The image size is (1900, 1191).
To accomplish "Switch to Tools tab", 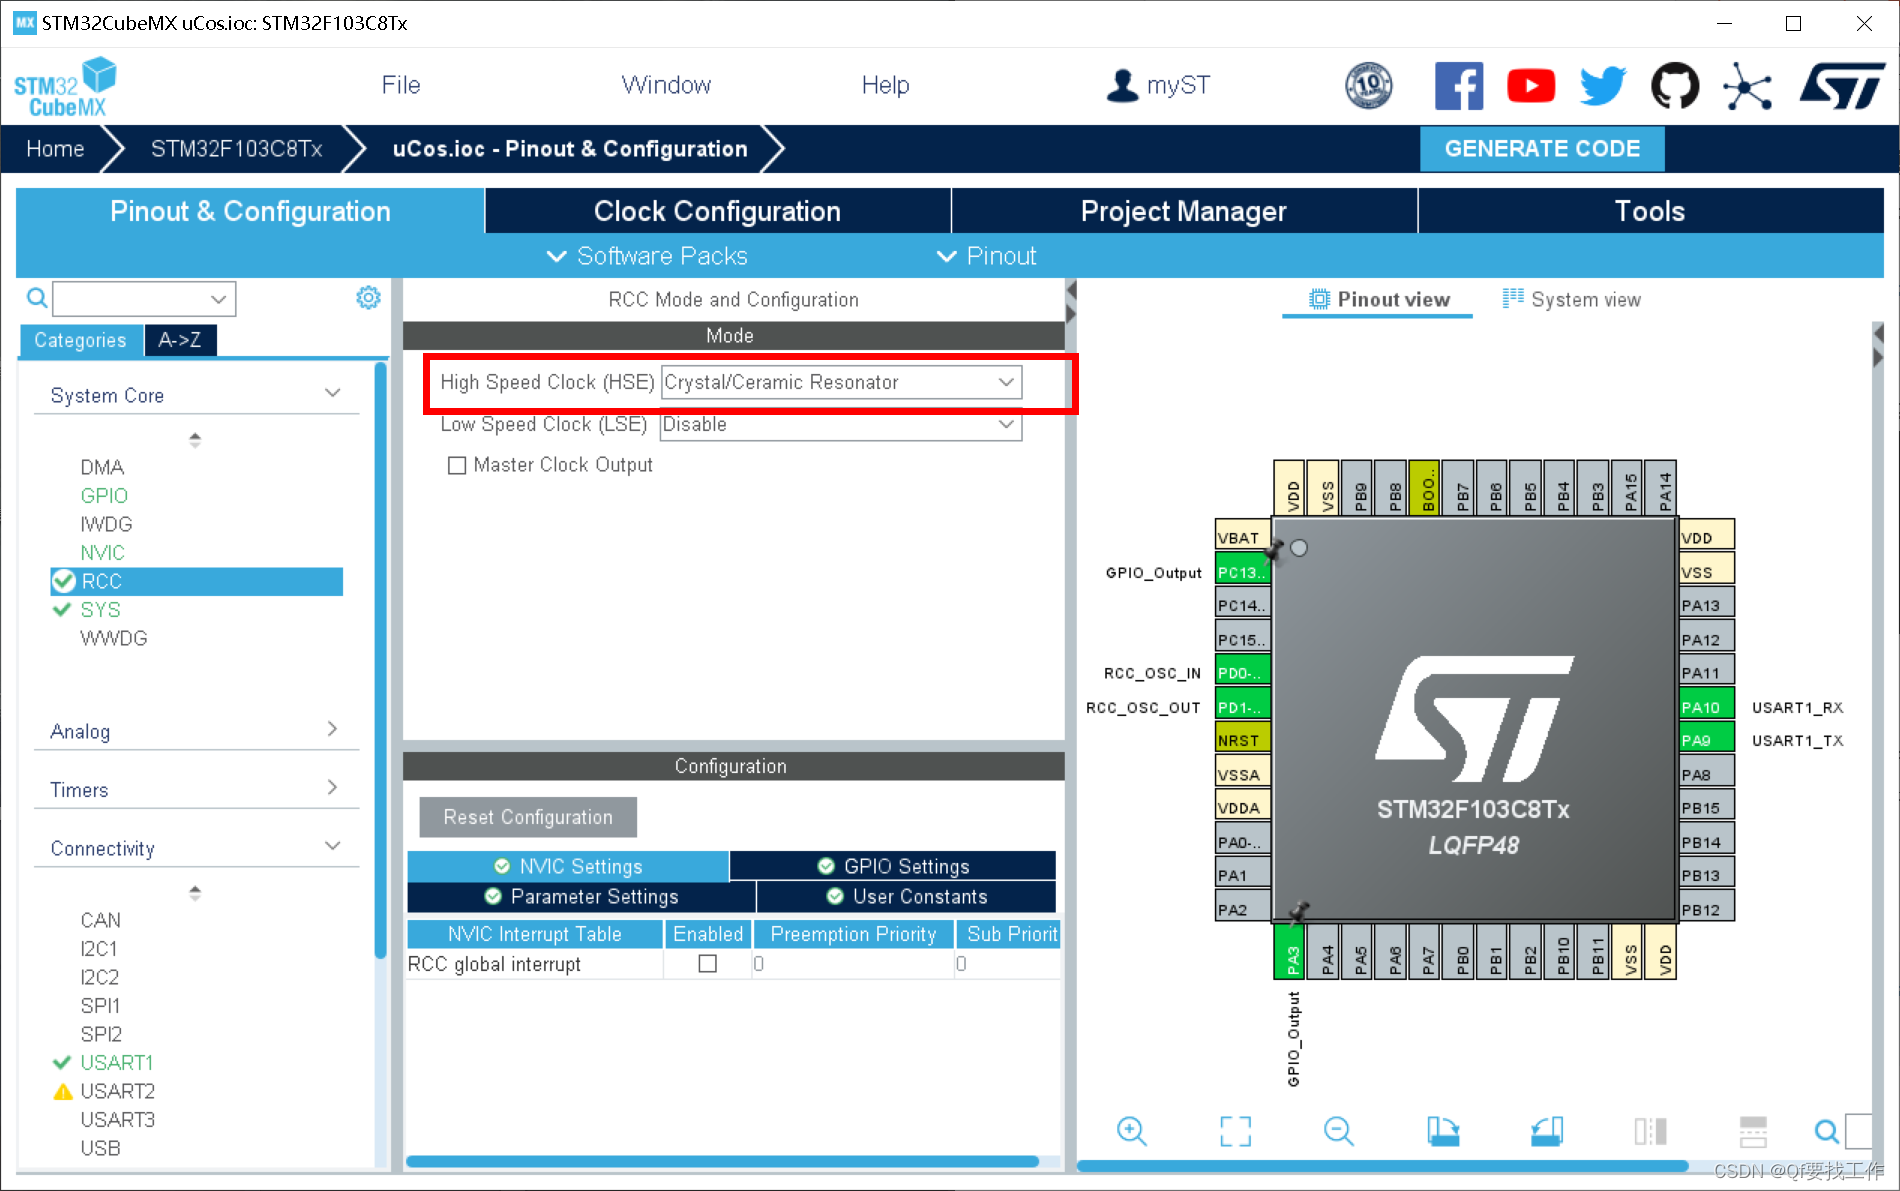I will (1650, 211).
